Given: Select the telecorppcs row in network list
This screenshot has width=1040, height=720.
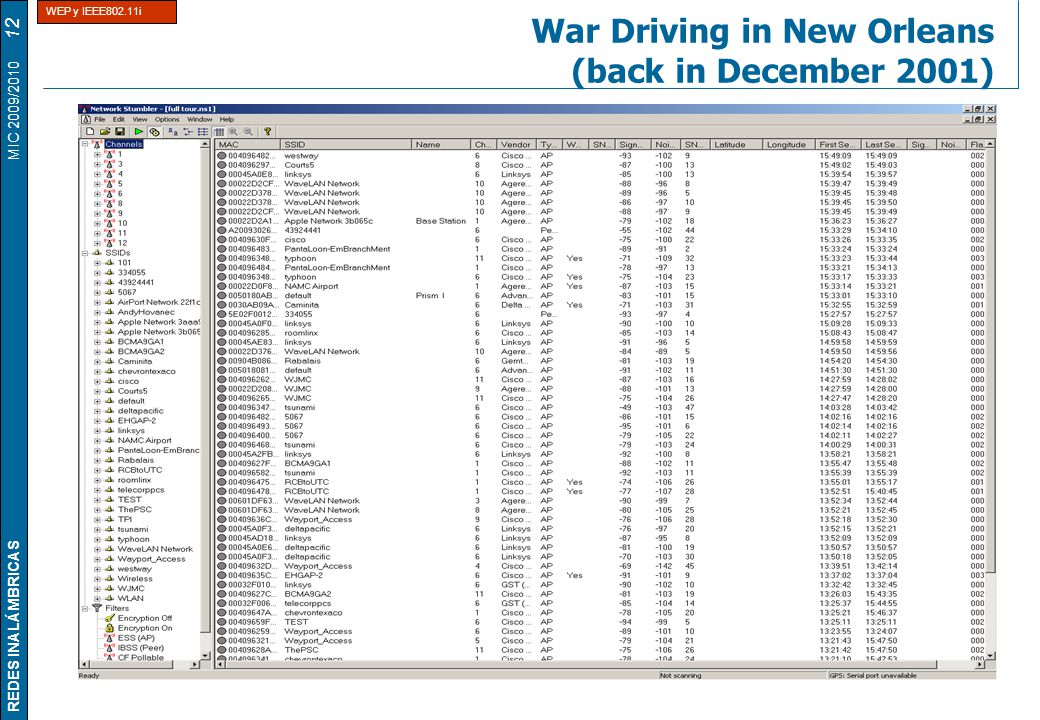Looking at the screenshot, I should 600,603.
